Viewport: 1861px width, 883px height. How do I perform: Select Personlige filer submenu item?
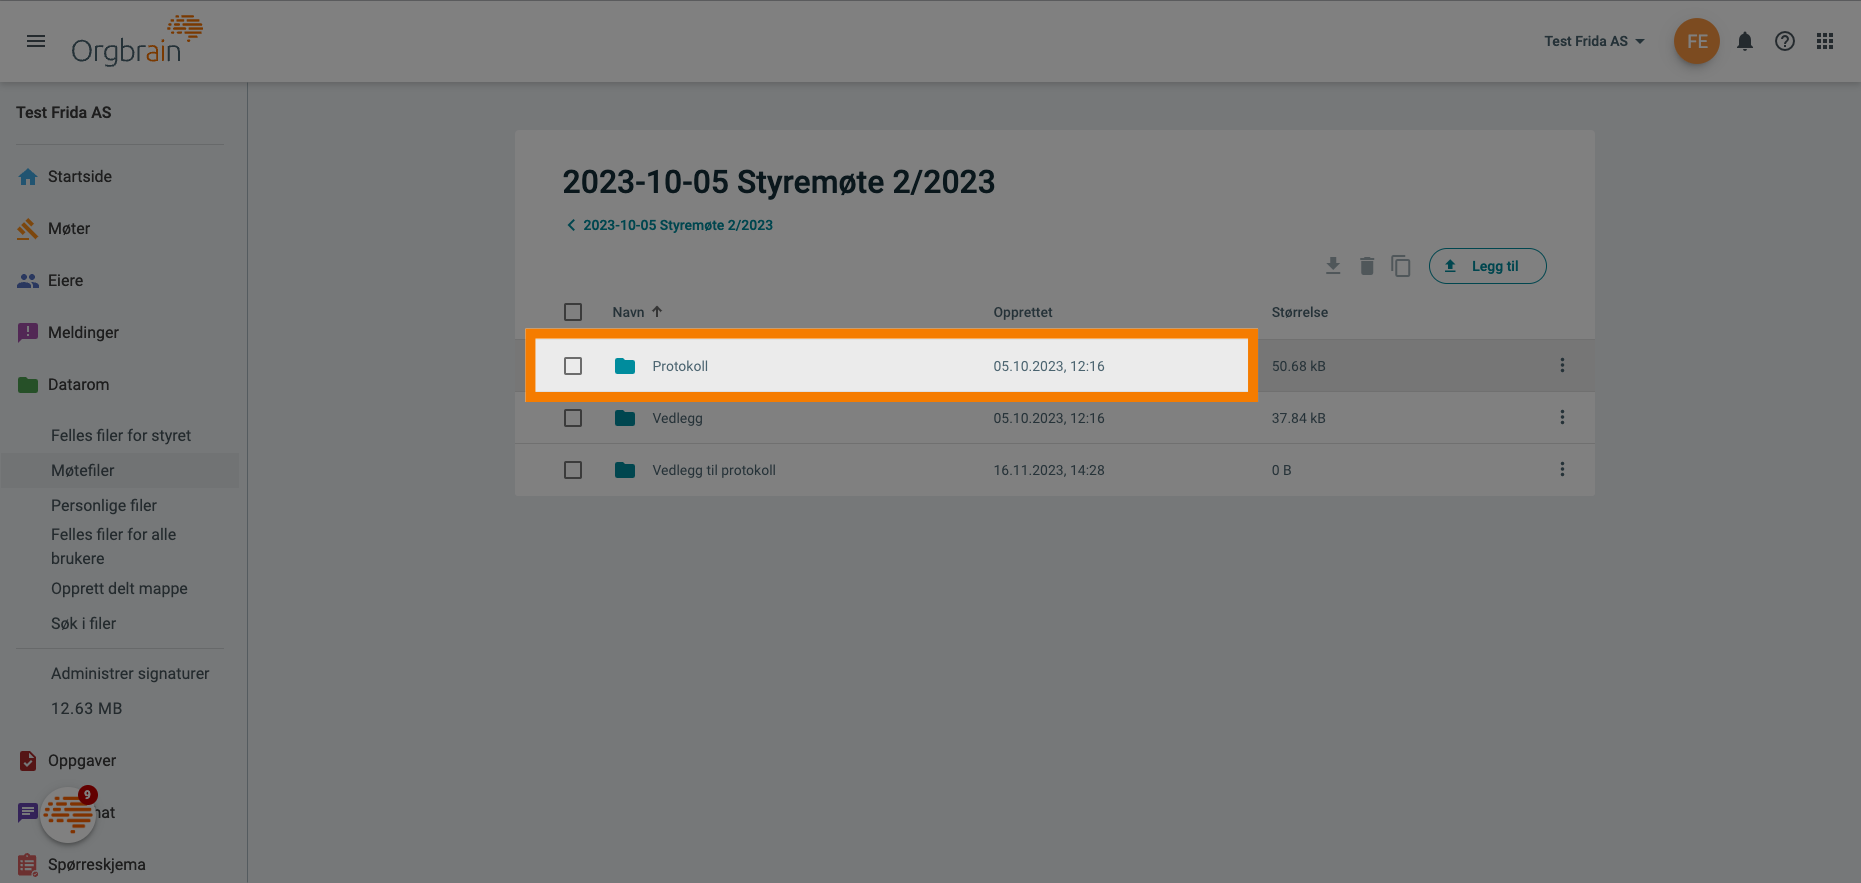point(104,506)
